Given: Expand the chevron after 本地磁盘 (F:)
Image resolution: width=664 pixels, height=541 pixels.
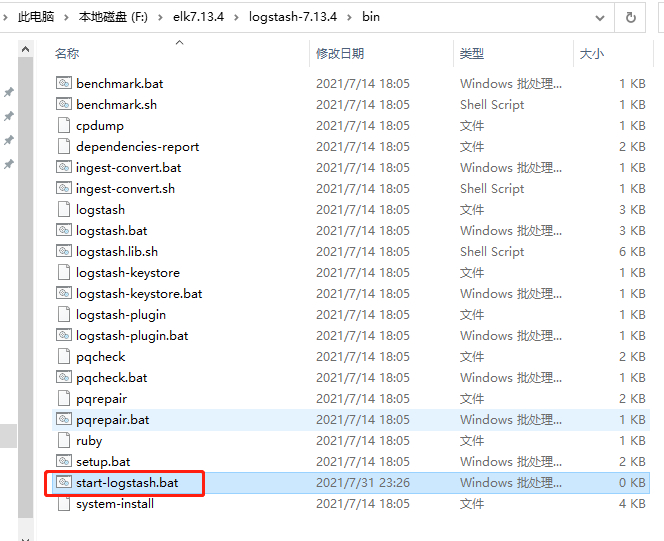Looking at the screenshot, I should point(160,17).
